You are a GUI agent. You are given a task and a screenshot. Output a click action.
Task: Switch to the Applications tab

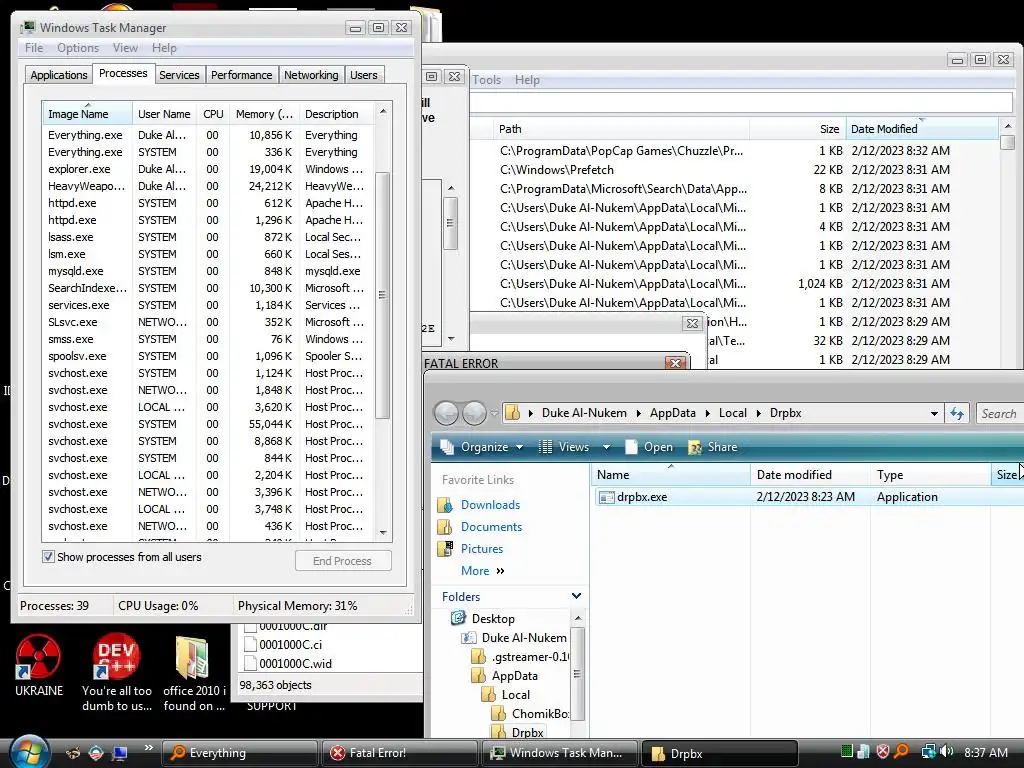[x=59, y=75]
